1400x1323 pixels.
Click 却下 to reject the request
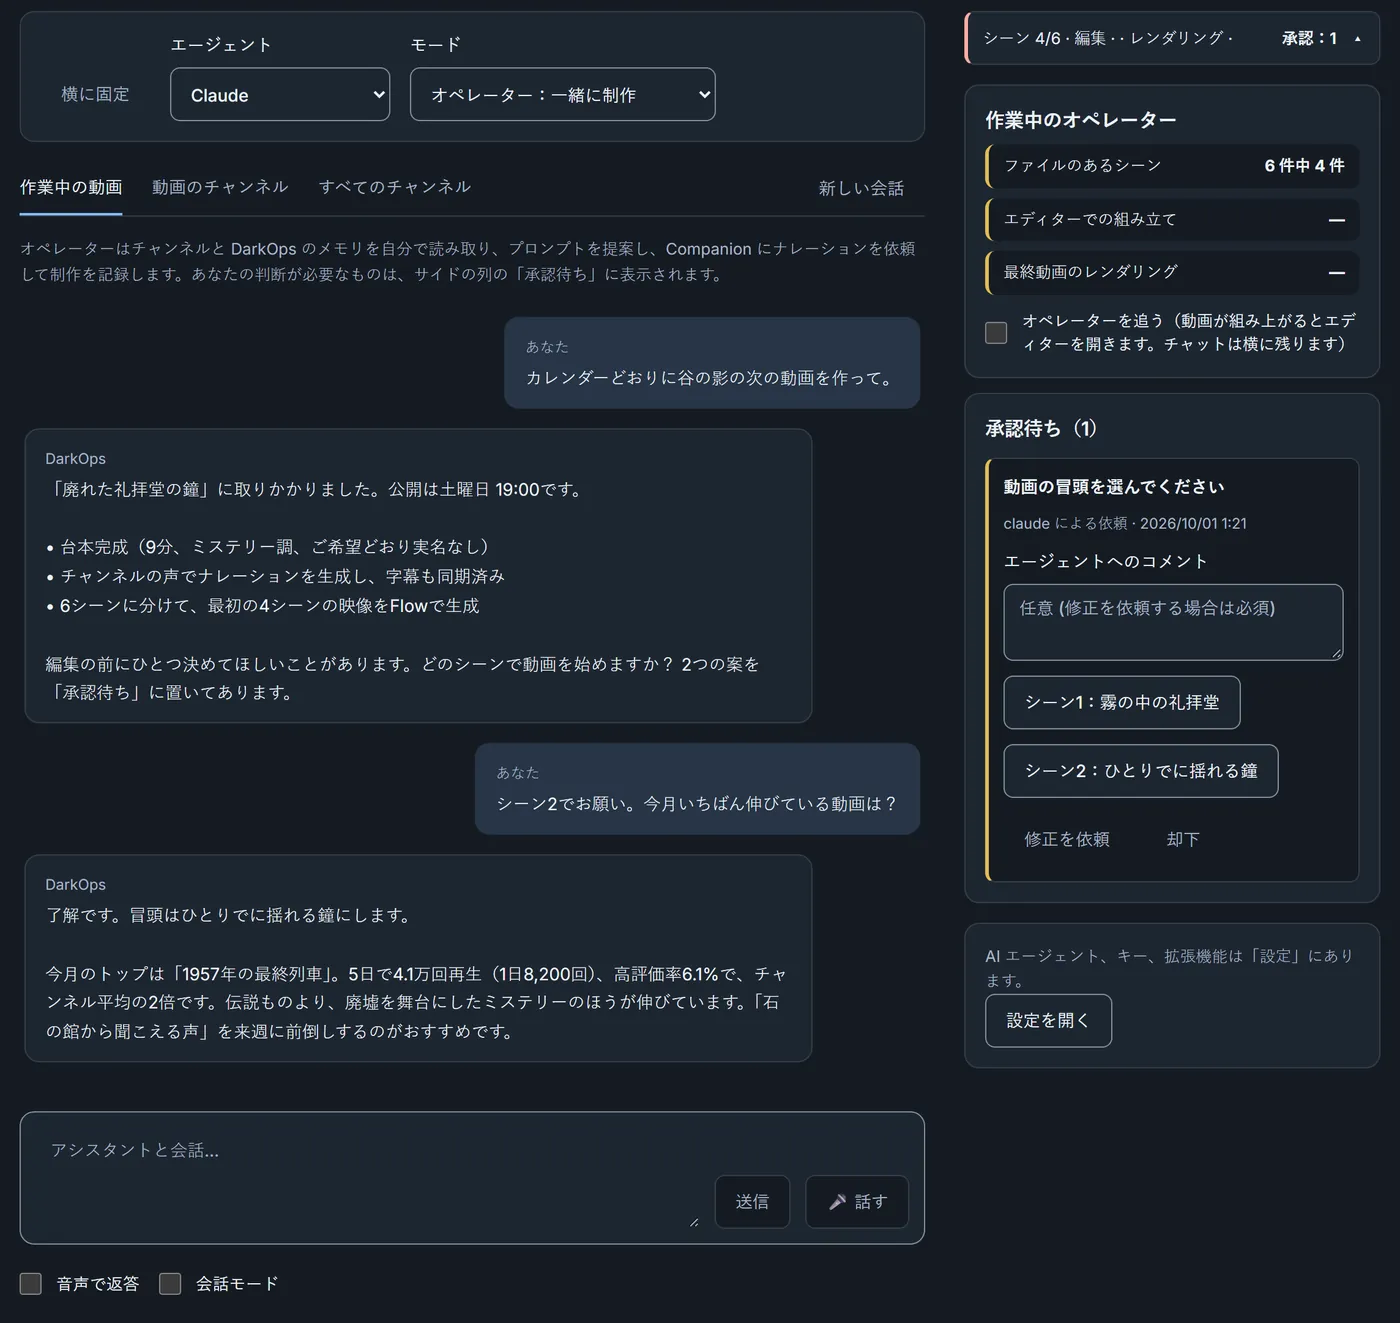[x=1183, y=839]
